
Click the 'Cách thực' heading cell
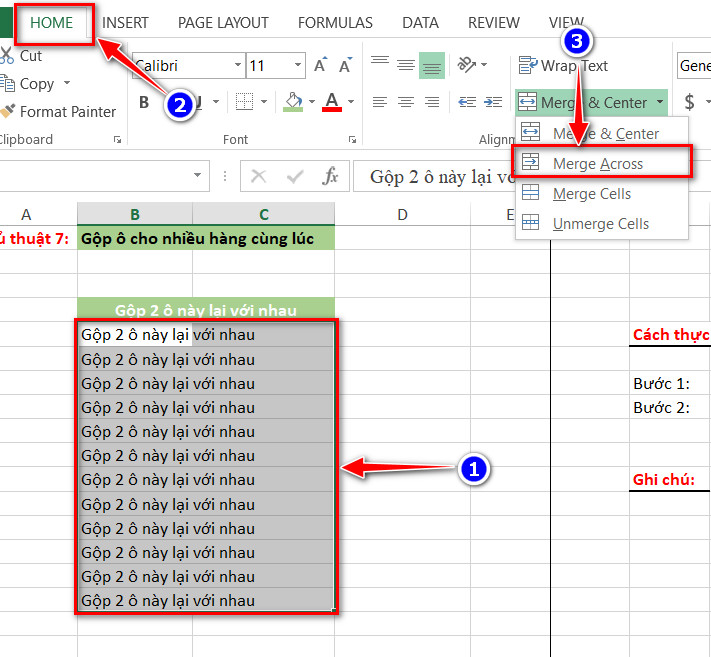tap(670, 335)
